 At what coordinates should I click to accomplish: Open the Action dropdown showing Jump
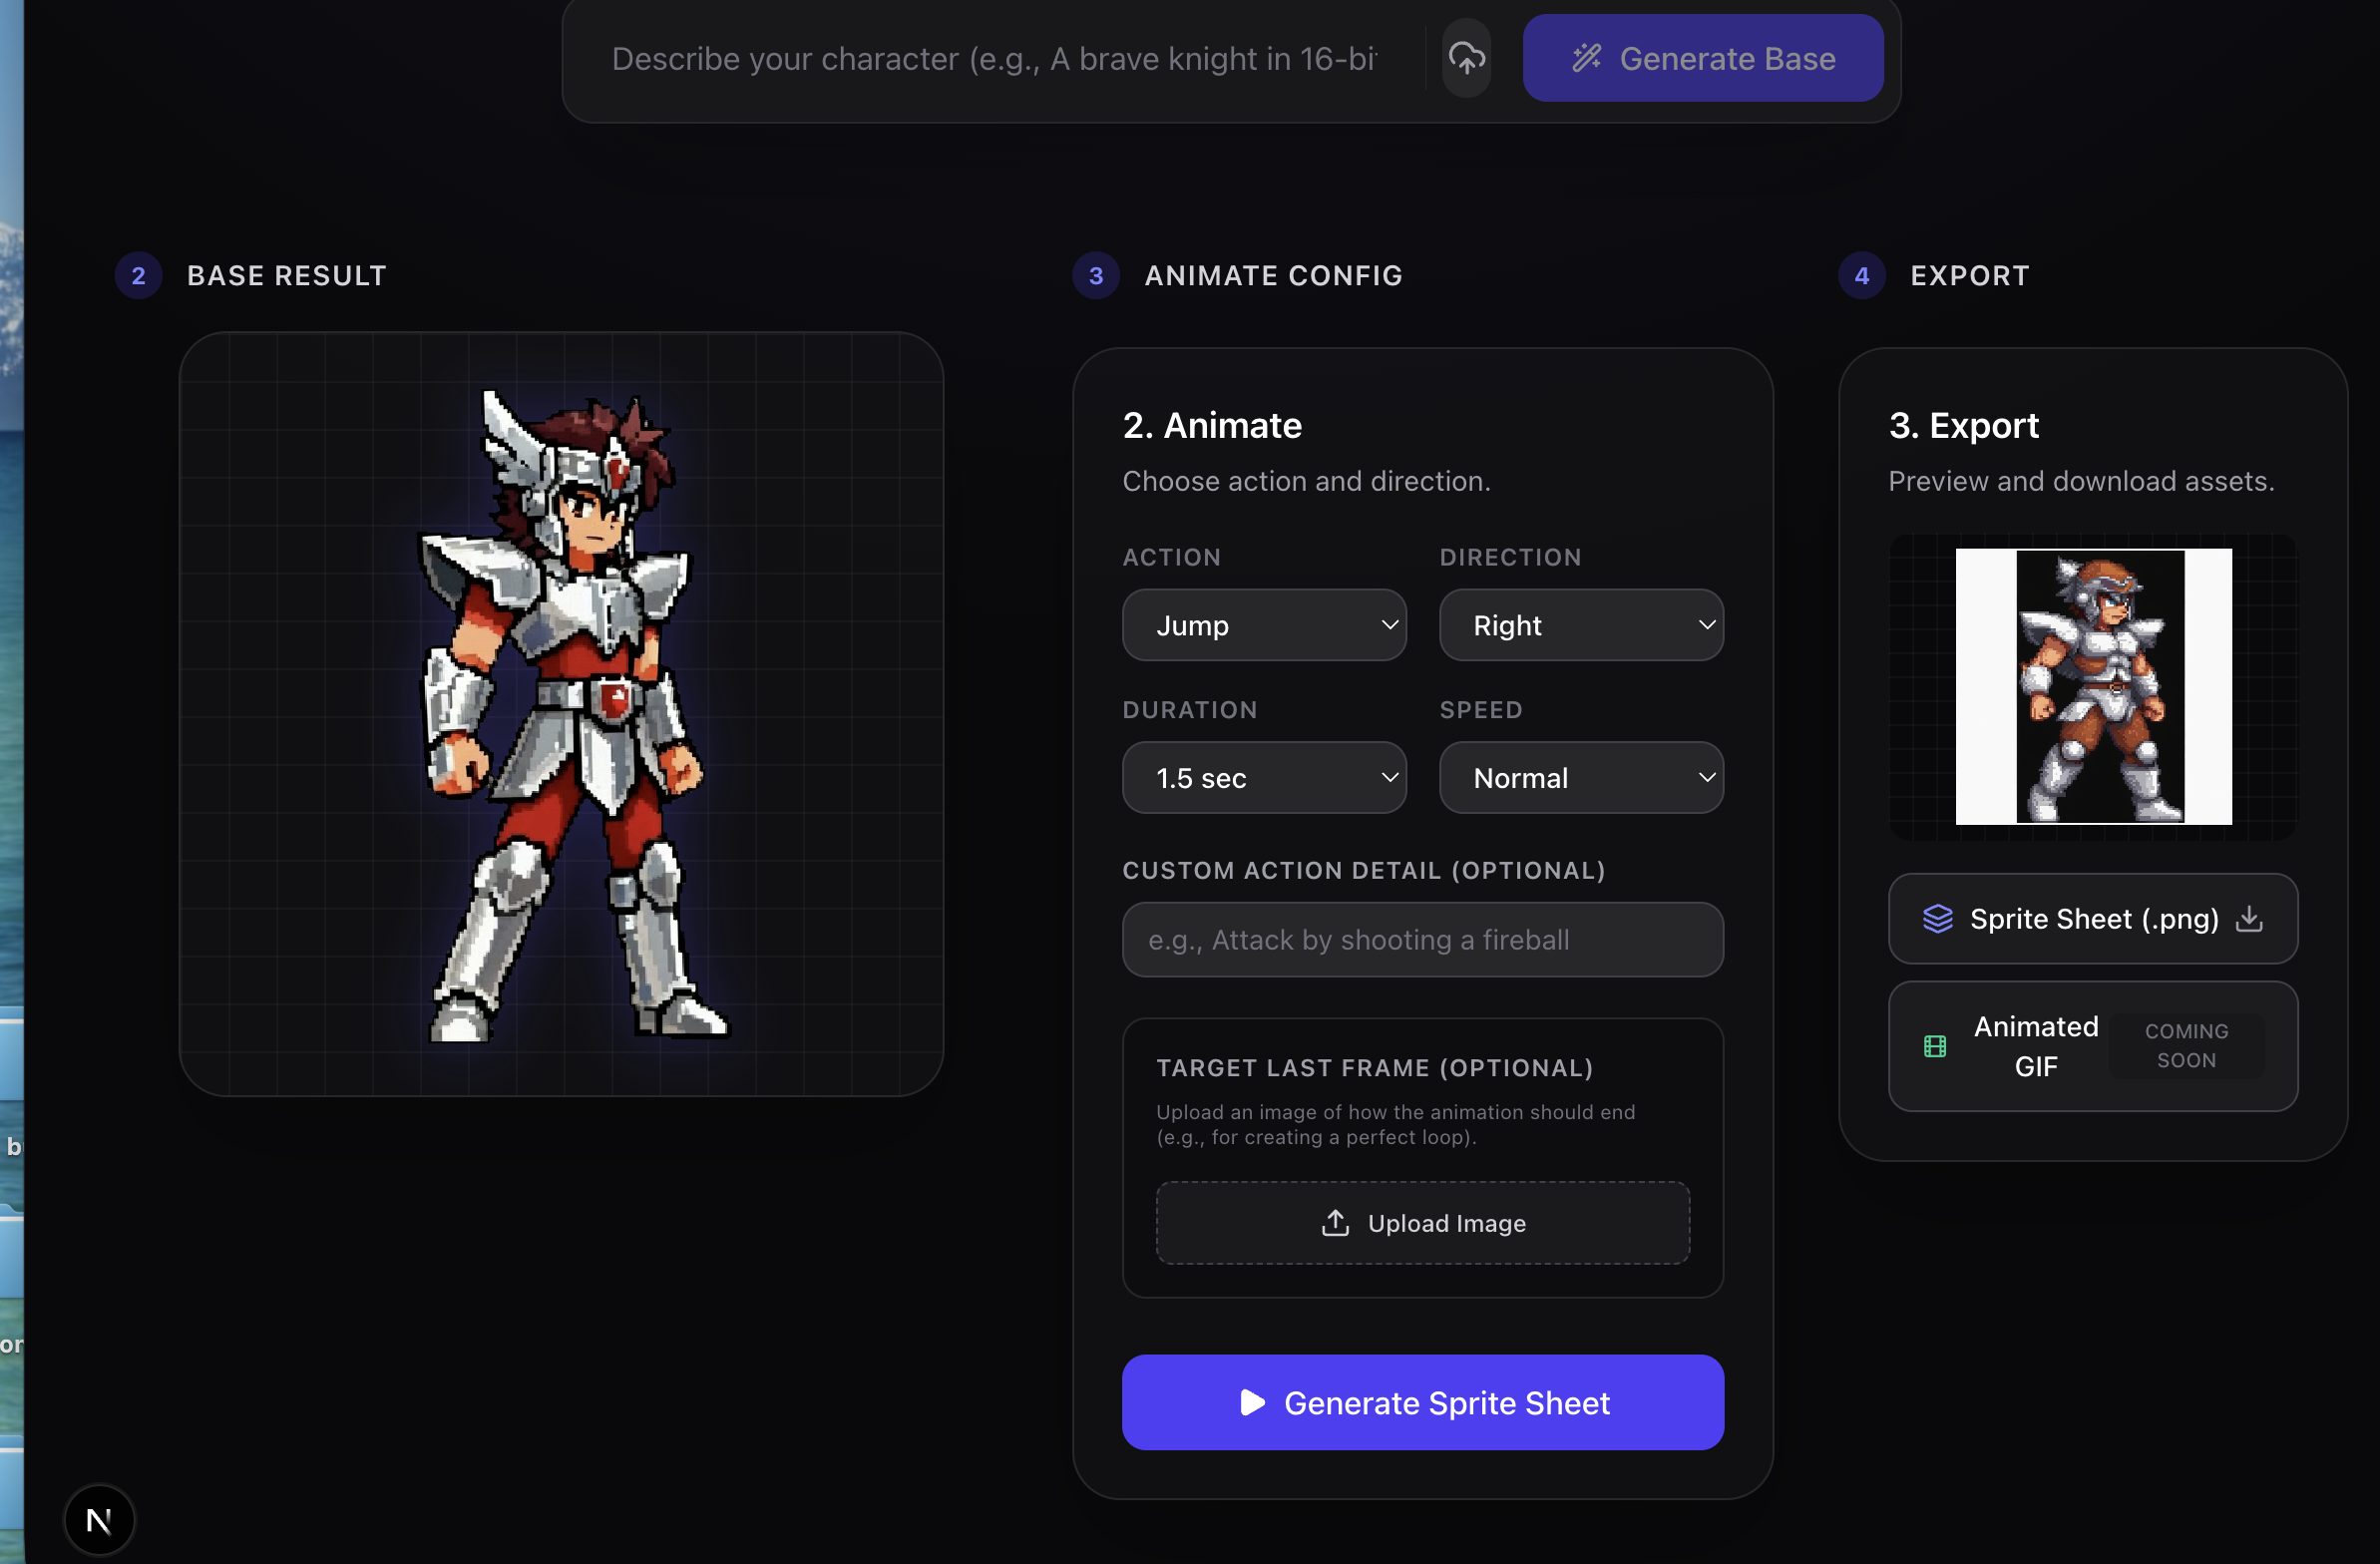coord(1264,625)
